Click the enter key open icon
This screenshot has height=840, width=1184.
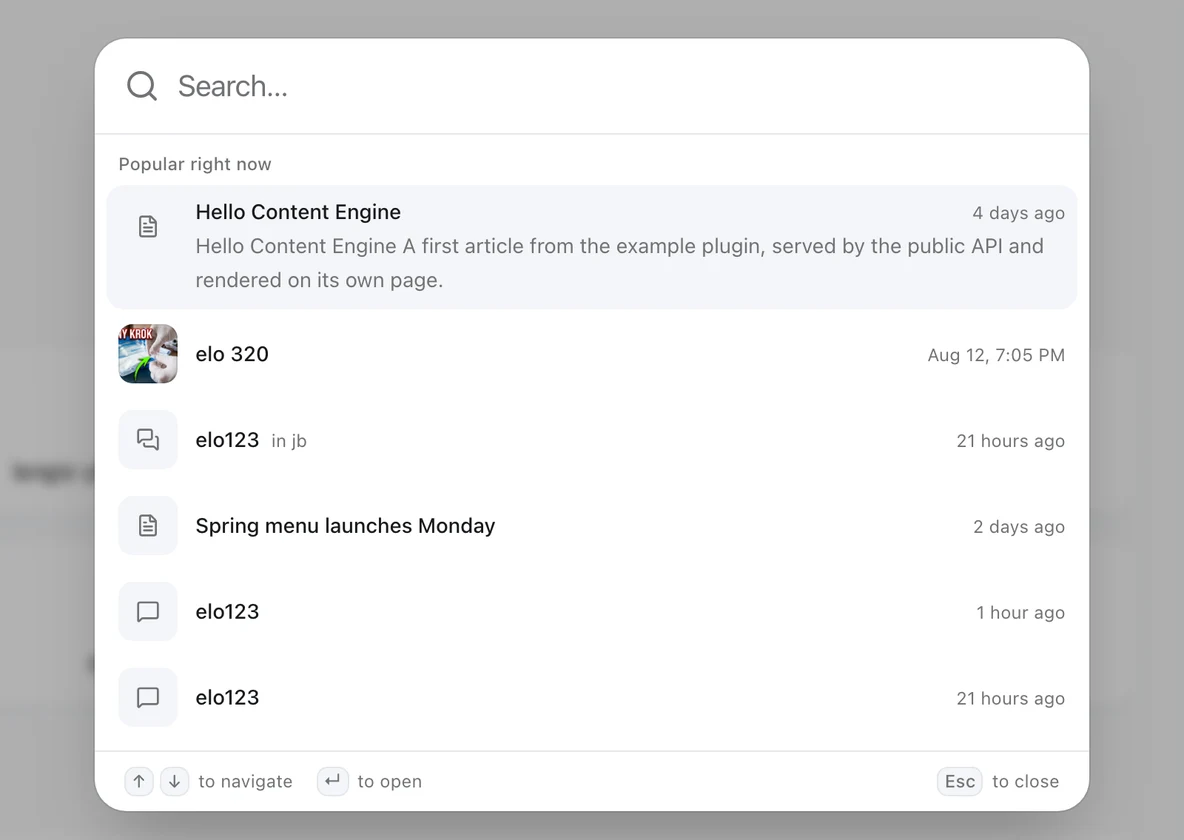tap(333, 782)
